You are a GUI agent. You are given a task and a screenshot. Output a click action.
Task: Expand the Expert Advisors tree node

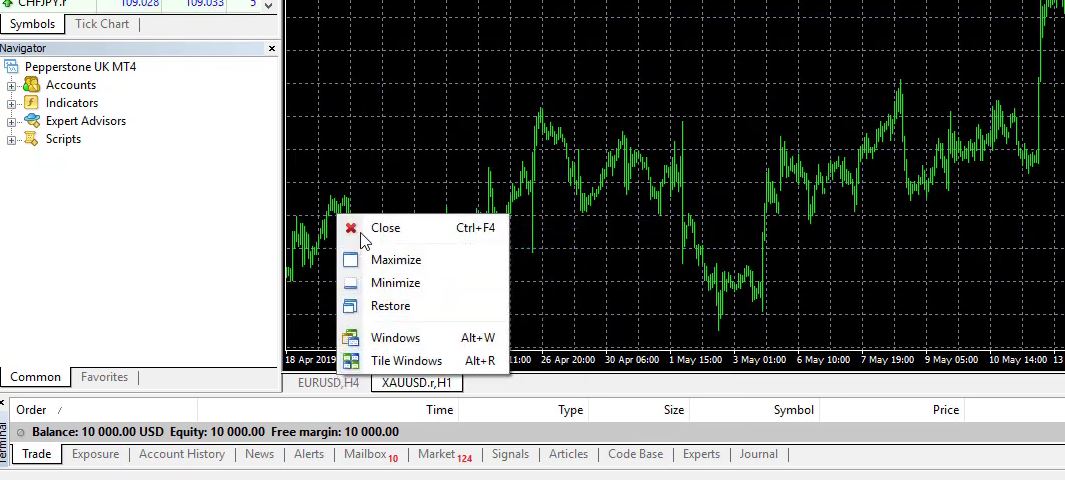point(11,122)
